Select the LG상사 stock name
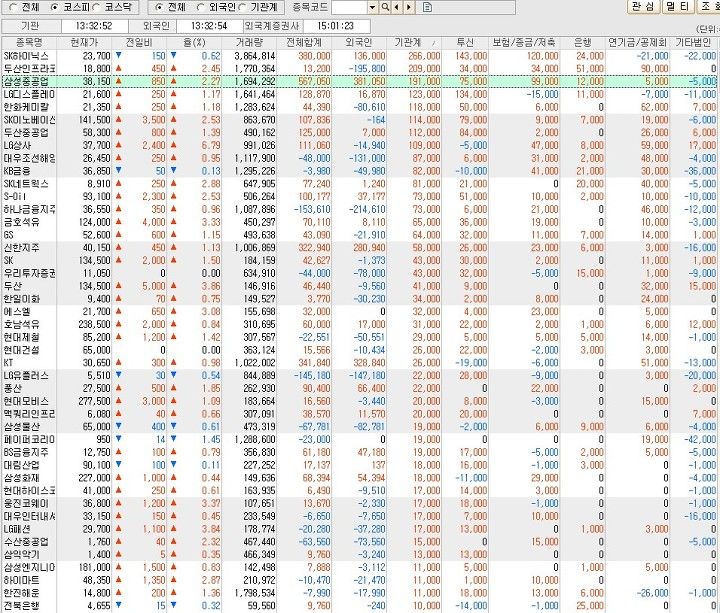 pos(17,146)
